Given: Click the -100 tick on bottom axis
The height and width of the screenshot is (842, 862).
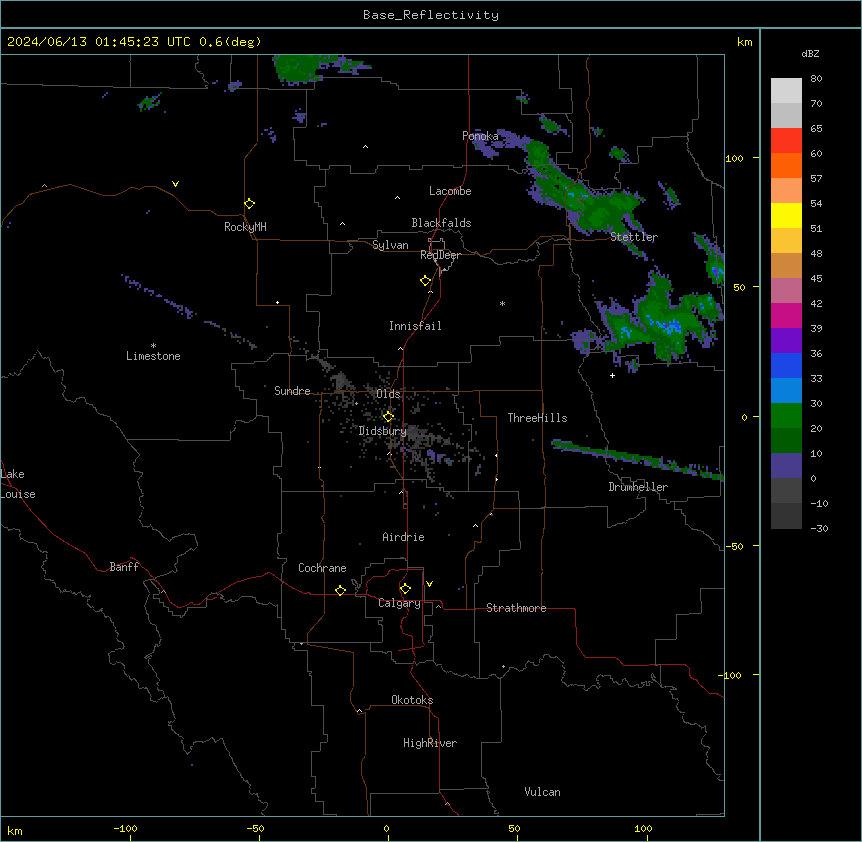Looking at the screenshot, I should click(125, 828).
